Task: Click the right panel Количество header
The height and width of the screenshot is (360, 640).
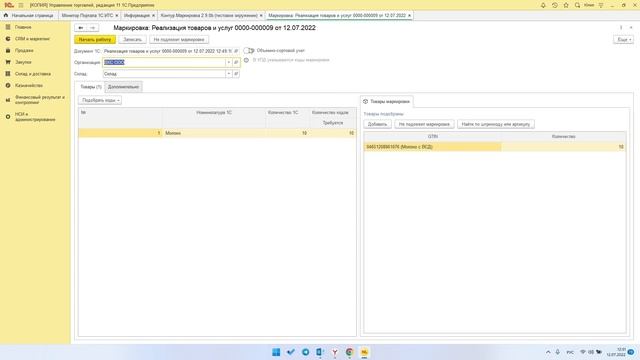Action: coord(564,136)
